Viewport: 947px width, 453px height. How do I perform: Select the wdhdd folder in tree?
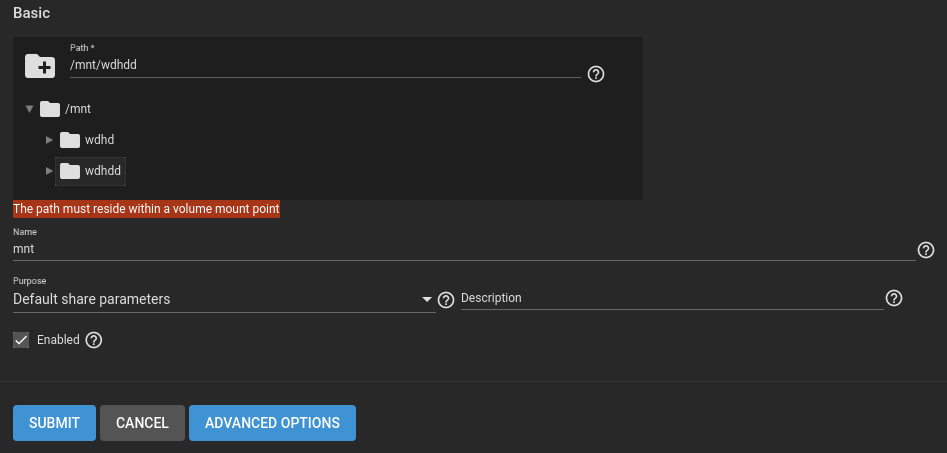[103, 172]
